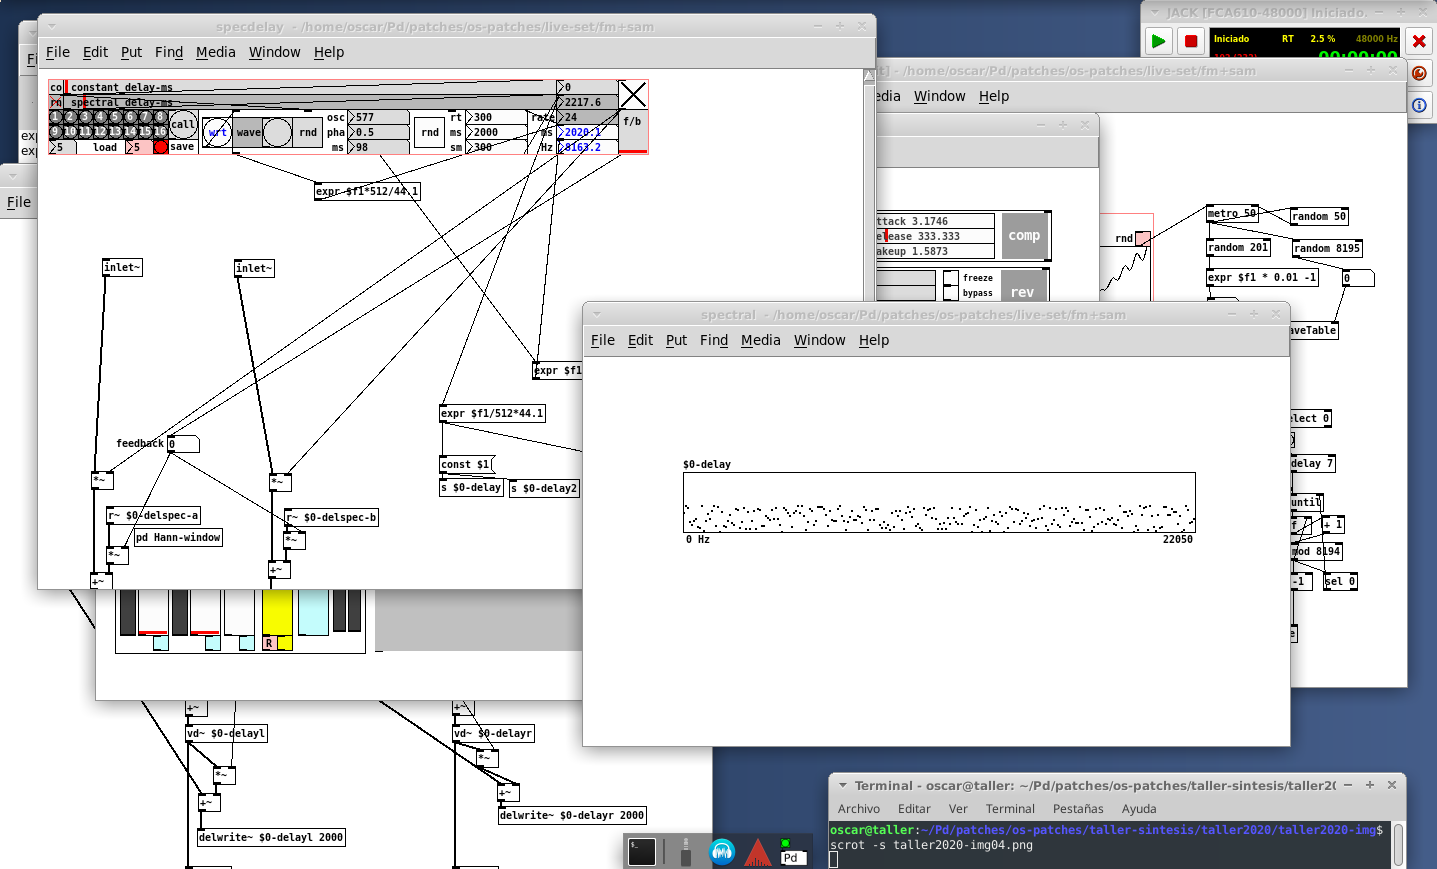Open the Pestañas menu in Terminal

pos(1077,809)
